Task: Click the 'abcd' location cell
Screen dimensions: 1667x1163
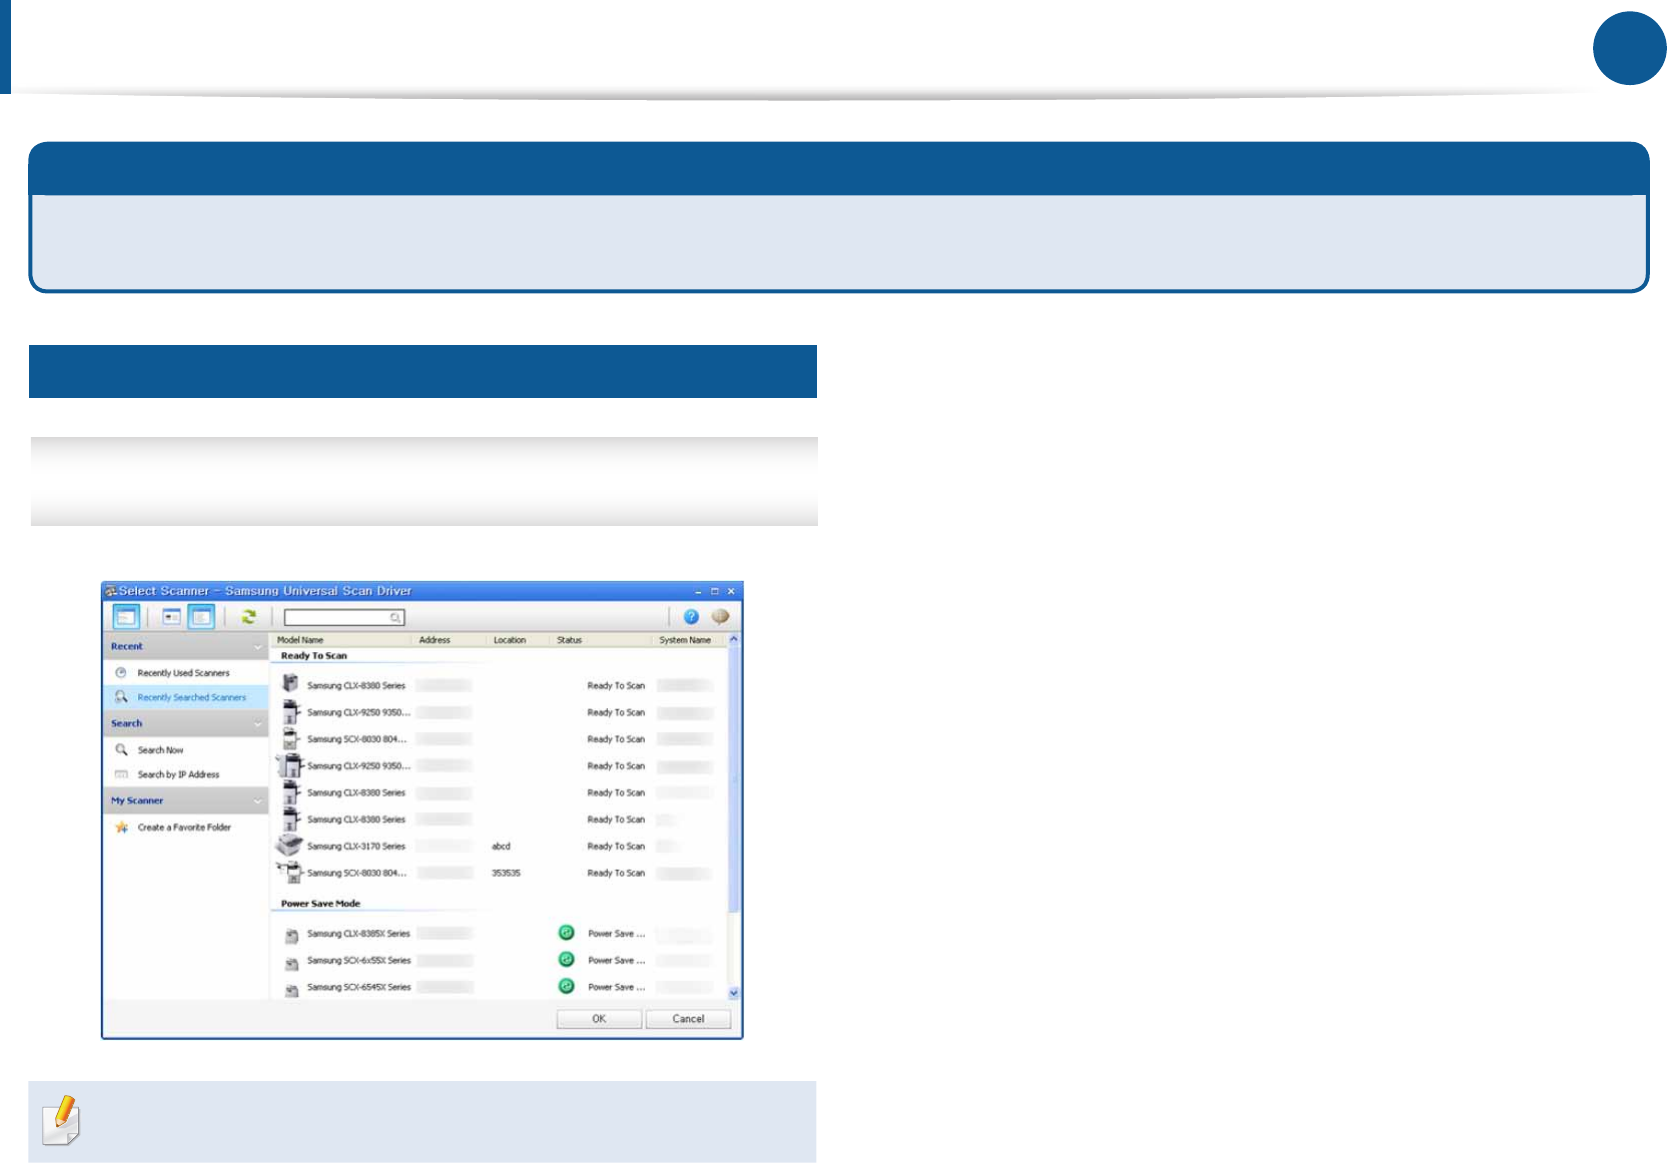Action: pos(501,846)
